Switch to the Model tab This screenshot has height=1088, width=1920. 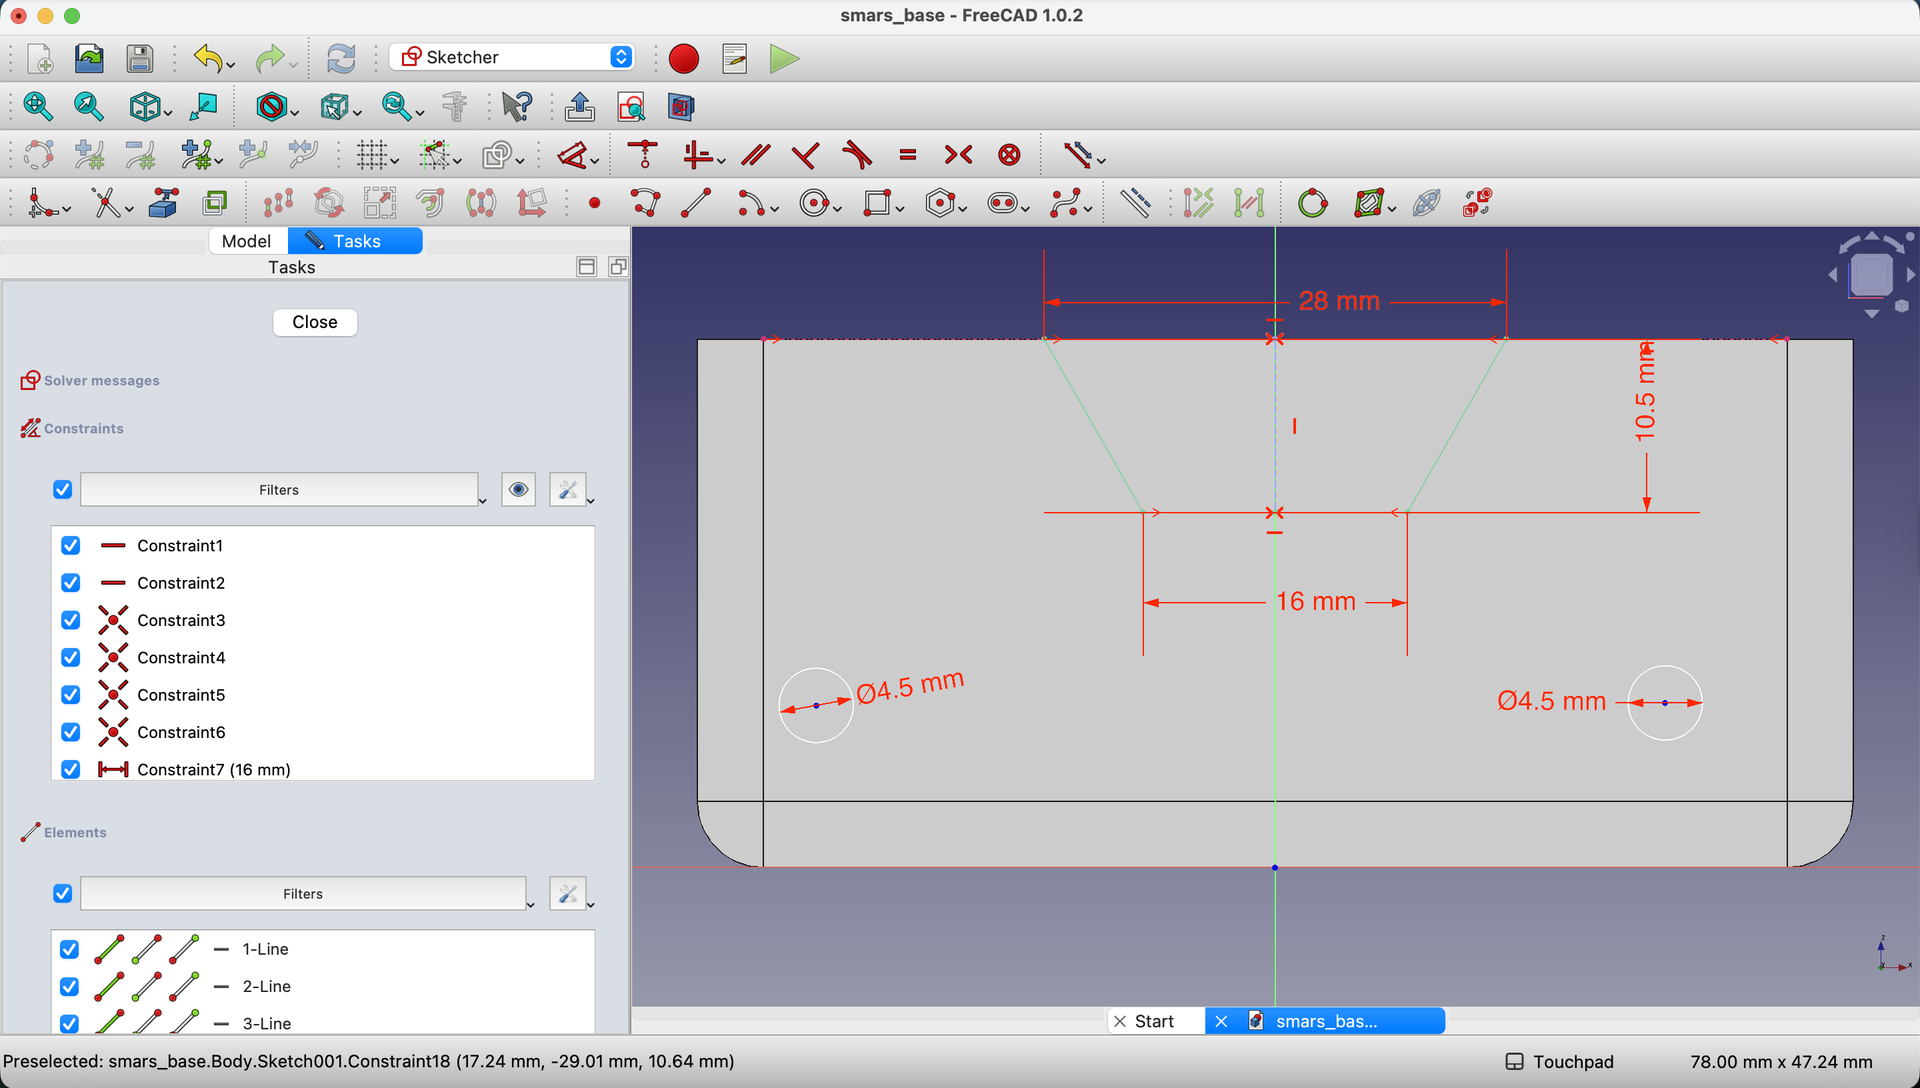pyautogui.click(x=247, y=241)
